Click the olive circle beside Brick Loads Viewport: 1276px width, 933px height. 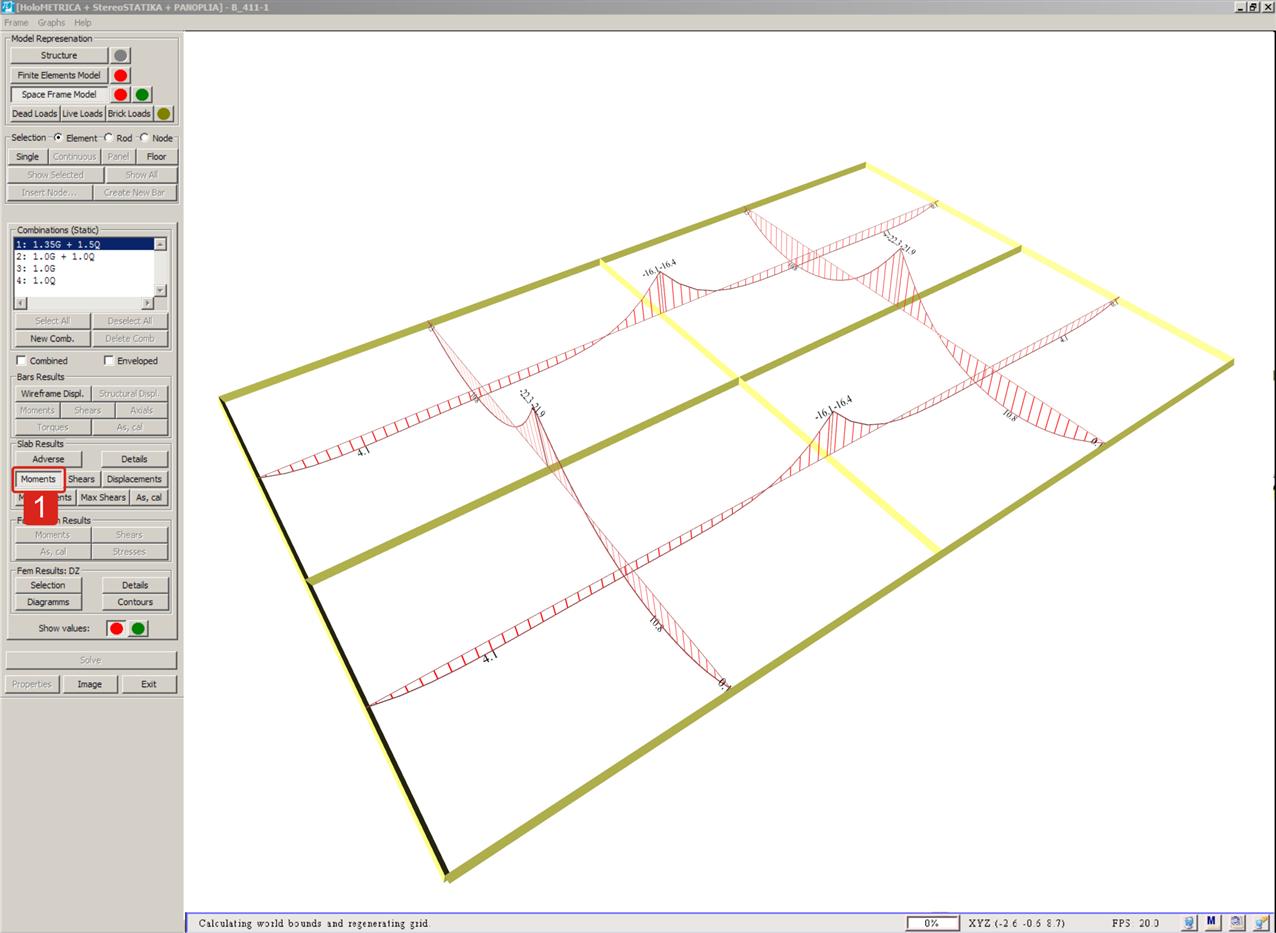tap(164, 114)
